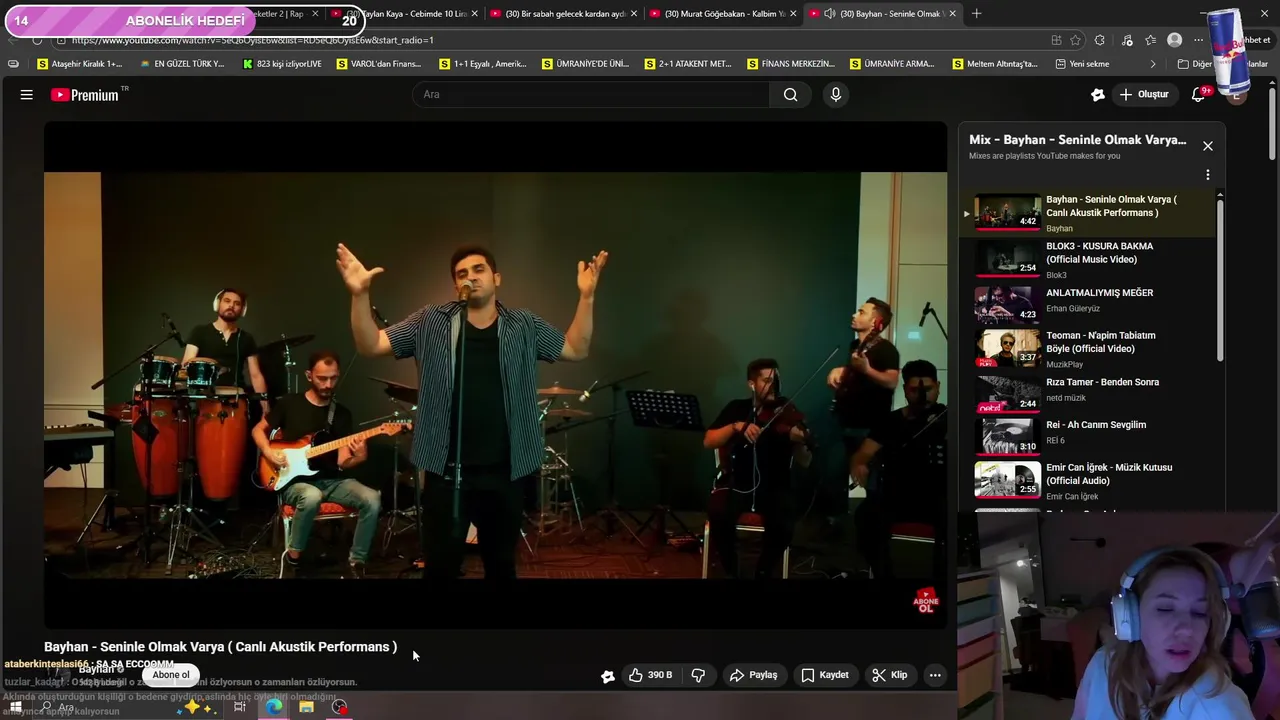The height and width of the screenshot is (720, 1280).
Task: Open 823 kişi izliyor LIVE bookmark
Action: click(282, 64)
